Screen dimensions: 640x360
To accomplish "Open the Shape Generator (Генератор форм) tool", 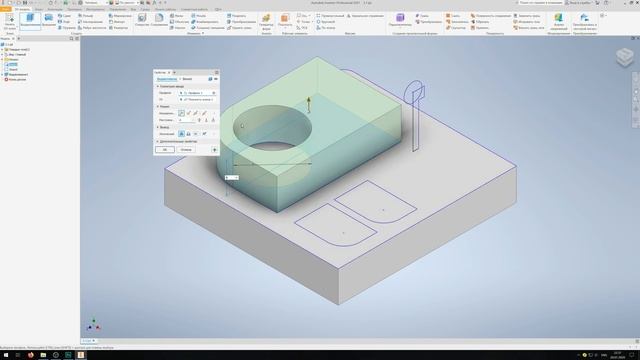I will 266,21.
